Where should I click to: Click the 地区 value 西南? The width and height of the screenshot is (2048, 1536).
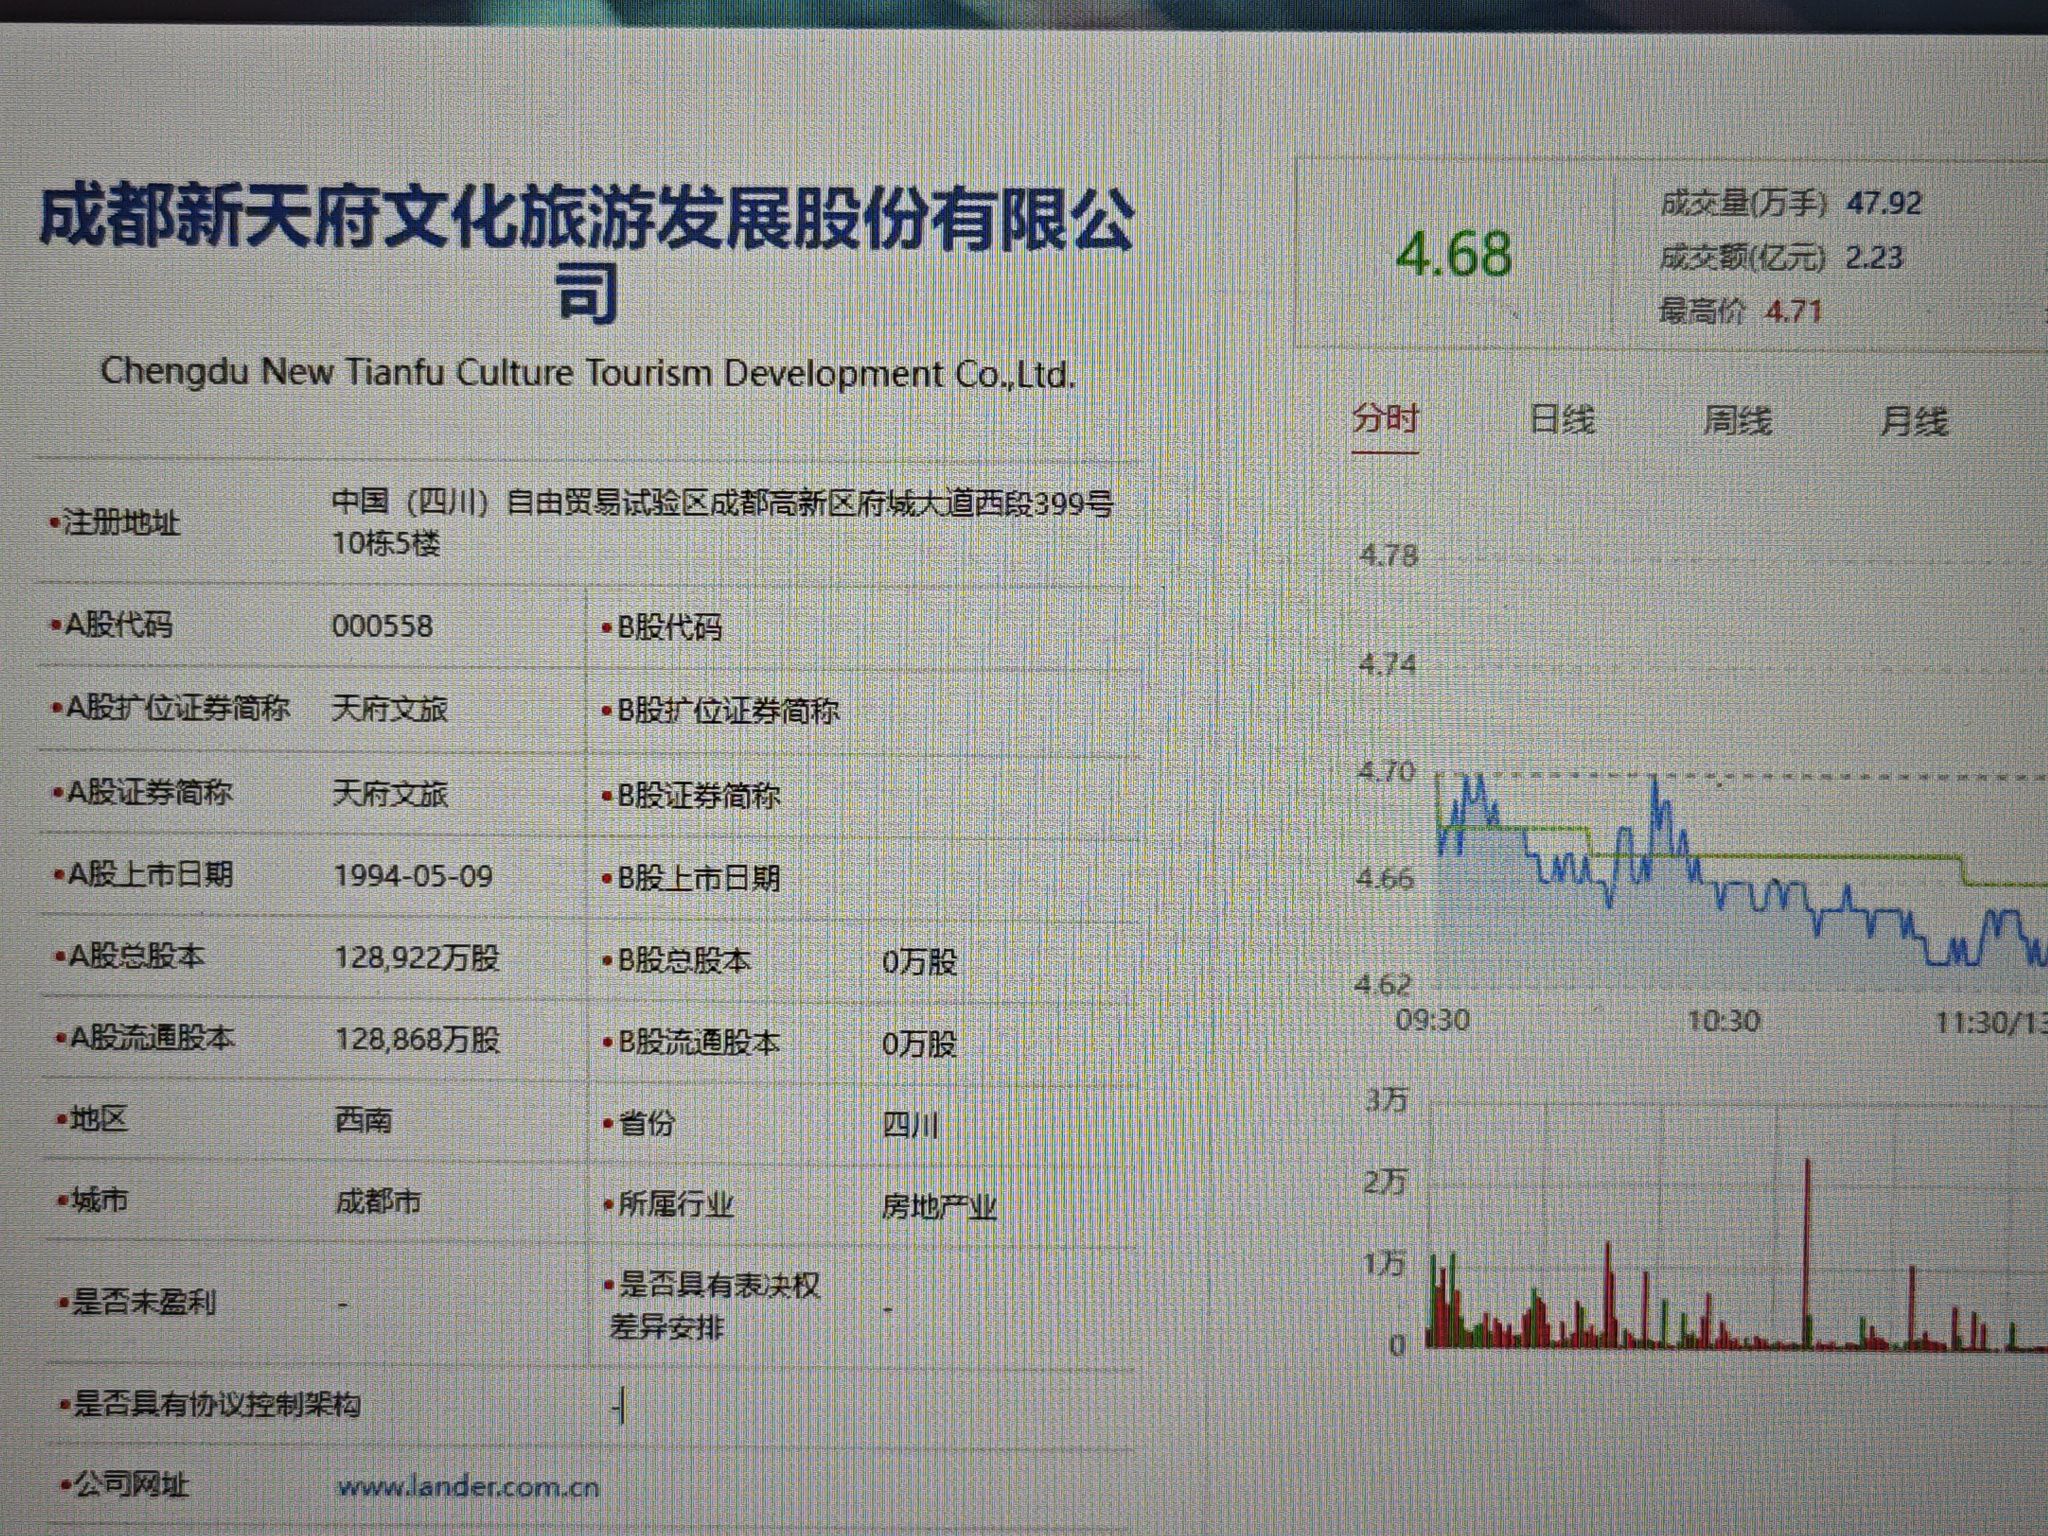click(x=362, y=1119)
